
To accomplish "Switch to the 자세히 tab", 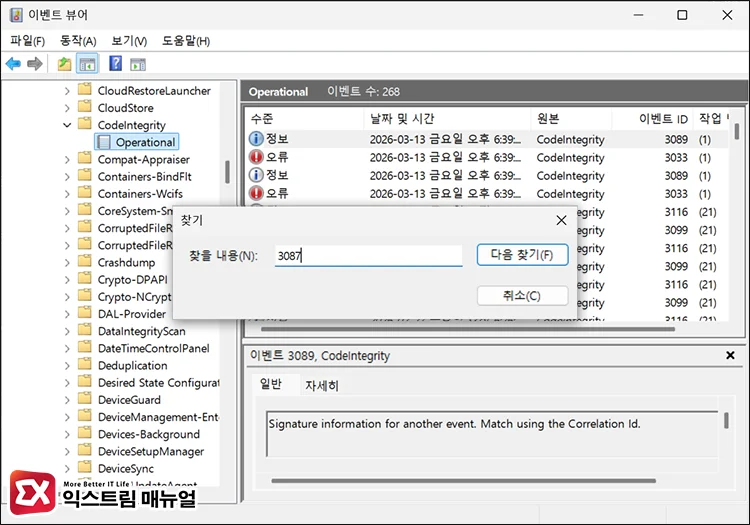I will [x=322, y=385].
